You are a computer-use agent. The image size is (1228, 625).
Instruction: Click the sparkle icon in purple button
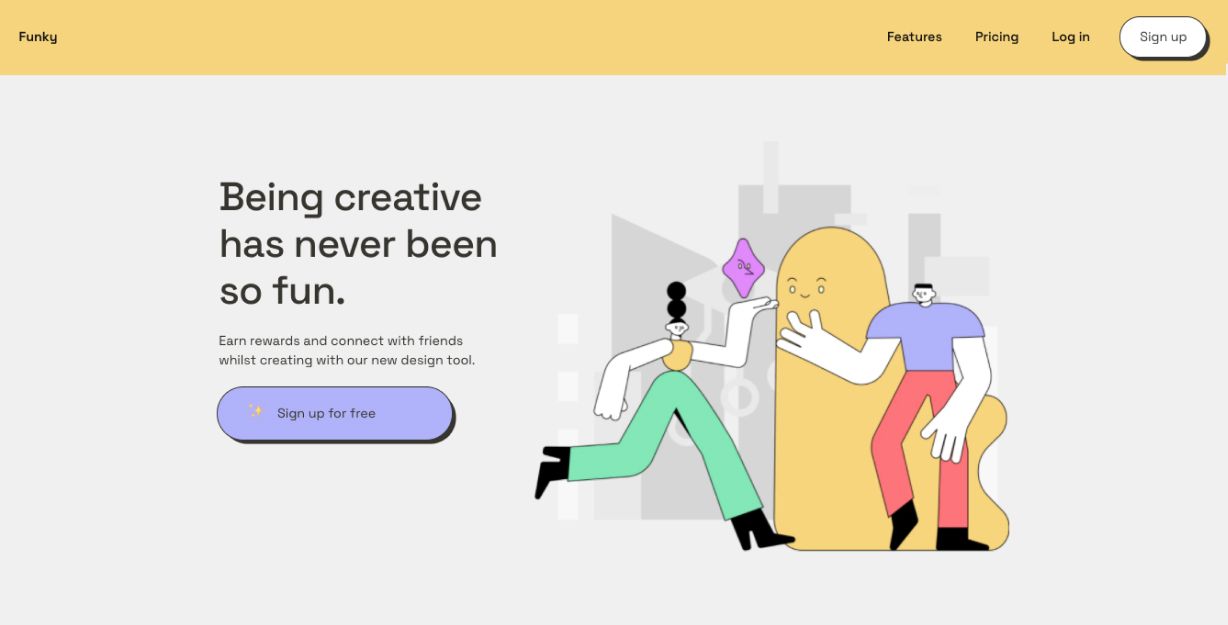[256, 411]
